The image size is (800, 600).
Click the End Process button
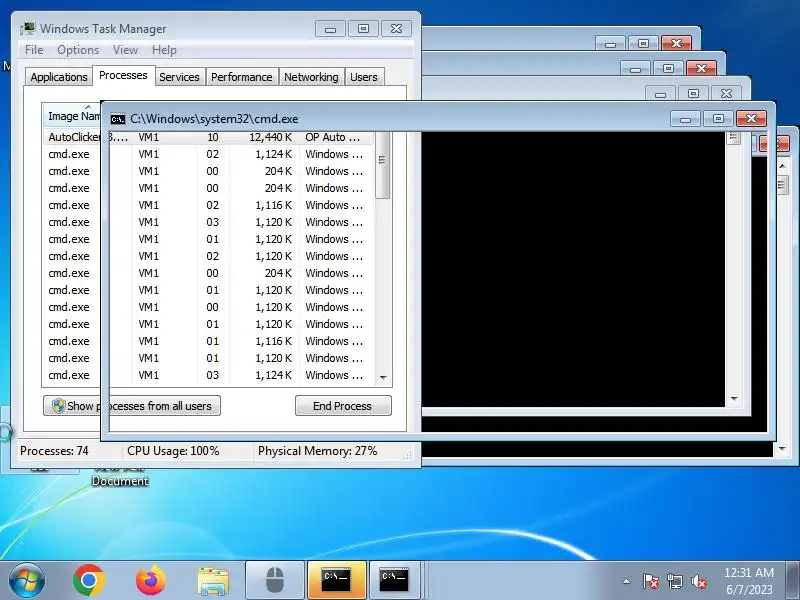click(x=343, y=406)
